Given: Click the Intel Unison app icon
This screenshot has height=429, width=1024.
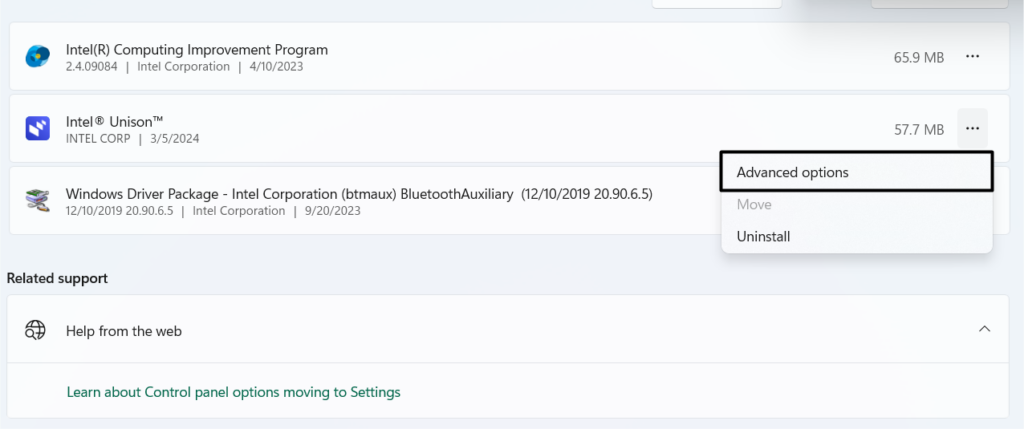Looking at the screenshot, I should click(37, 128).
